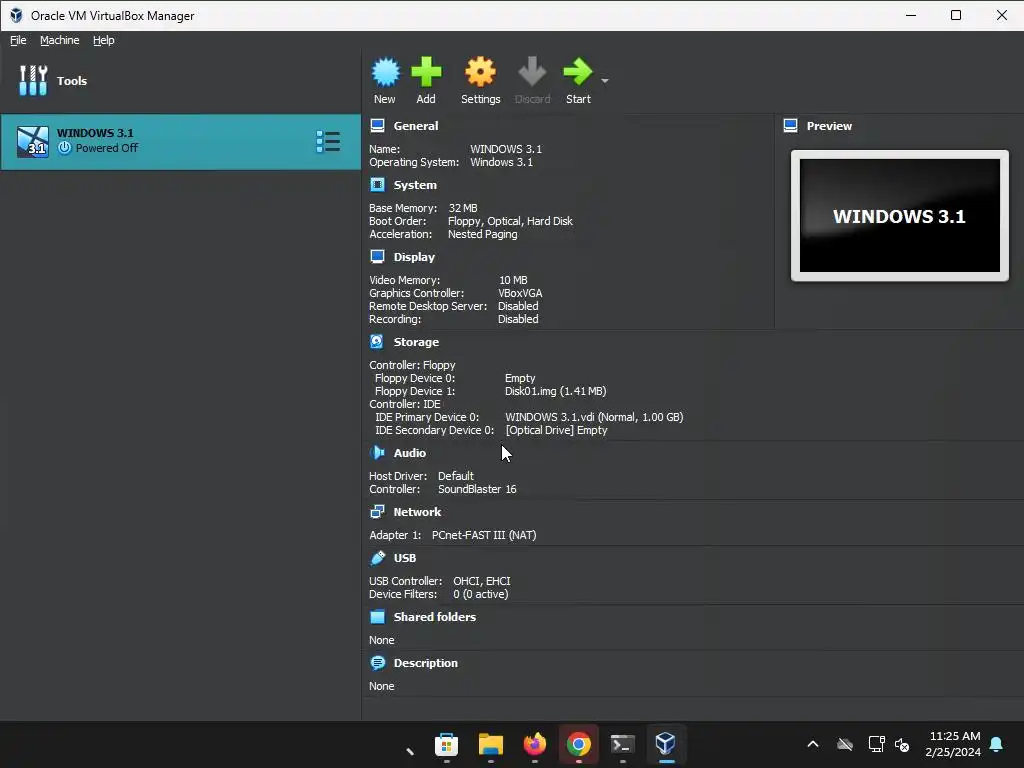Start the VM with green arrow
The image size is (1024, 768).
point(578,72)
